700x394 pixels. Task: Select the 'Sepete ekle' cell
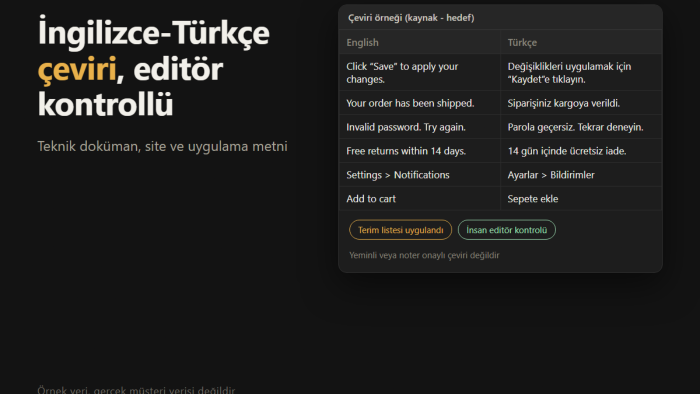581,199
